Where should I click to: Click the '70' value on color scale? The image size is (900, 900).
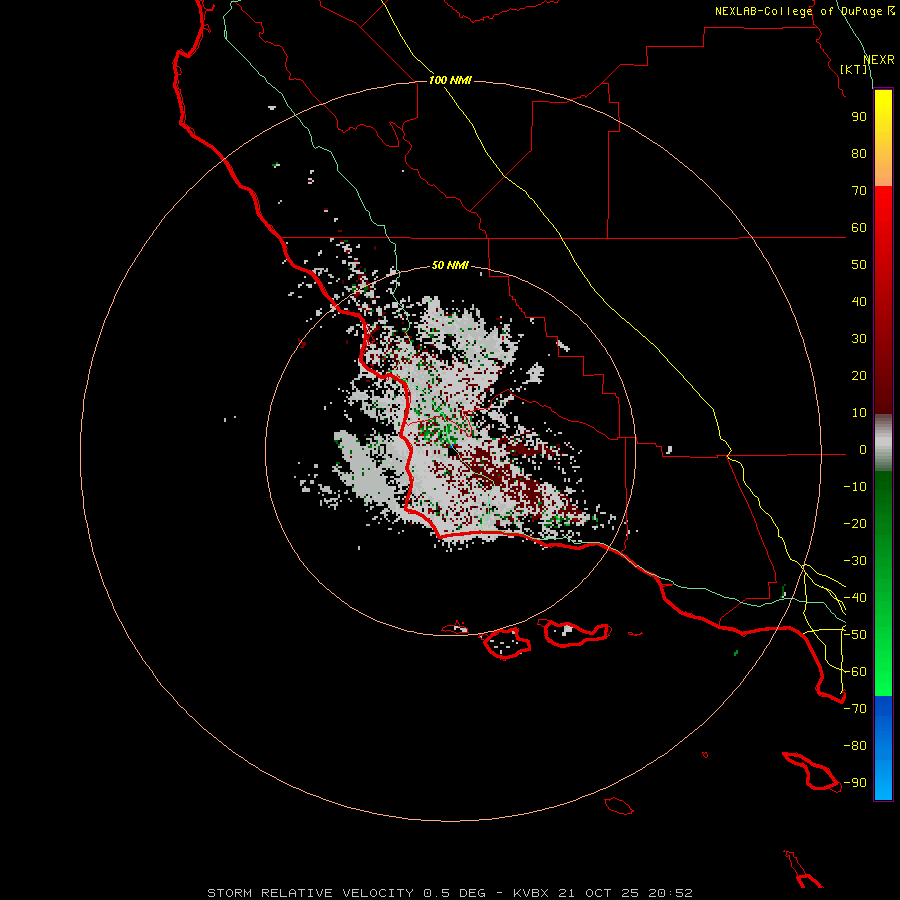[x=859, y=191]
